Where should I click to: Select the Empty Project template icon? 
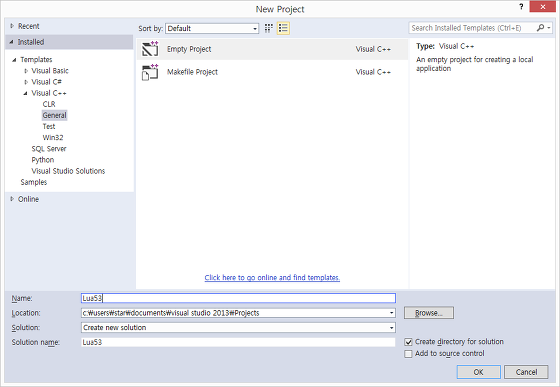coord(150,49)
